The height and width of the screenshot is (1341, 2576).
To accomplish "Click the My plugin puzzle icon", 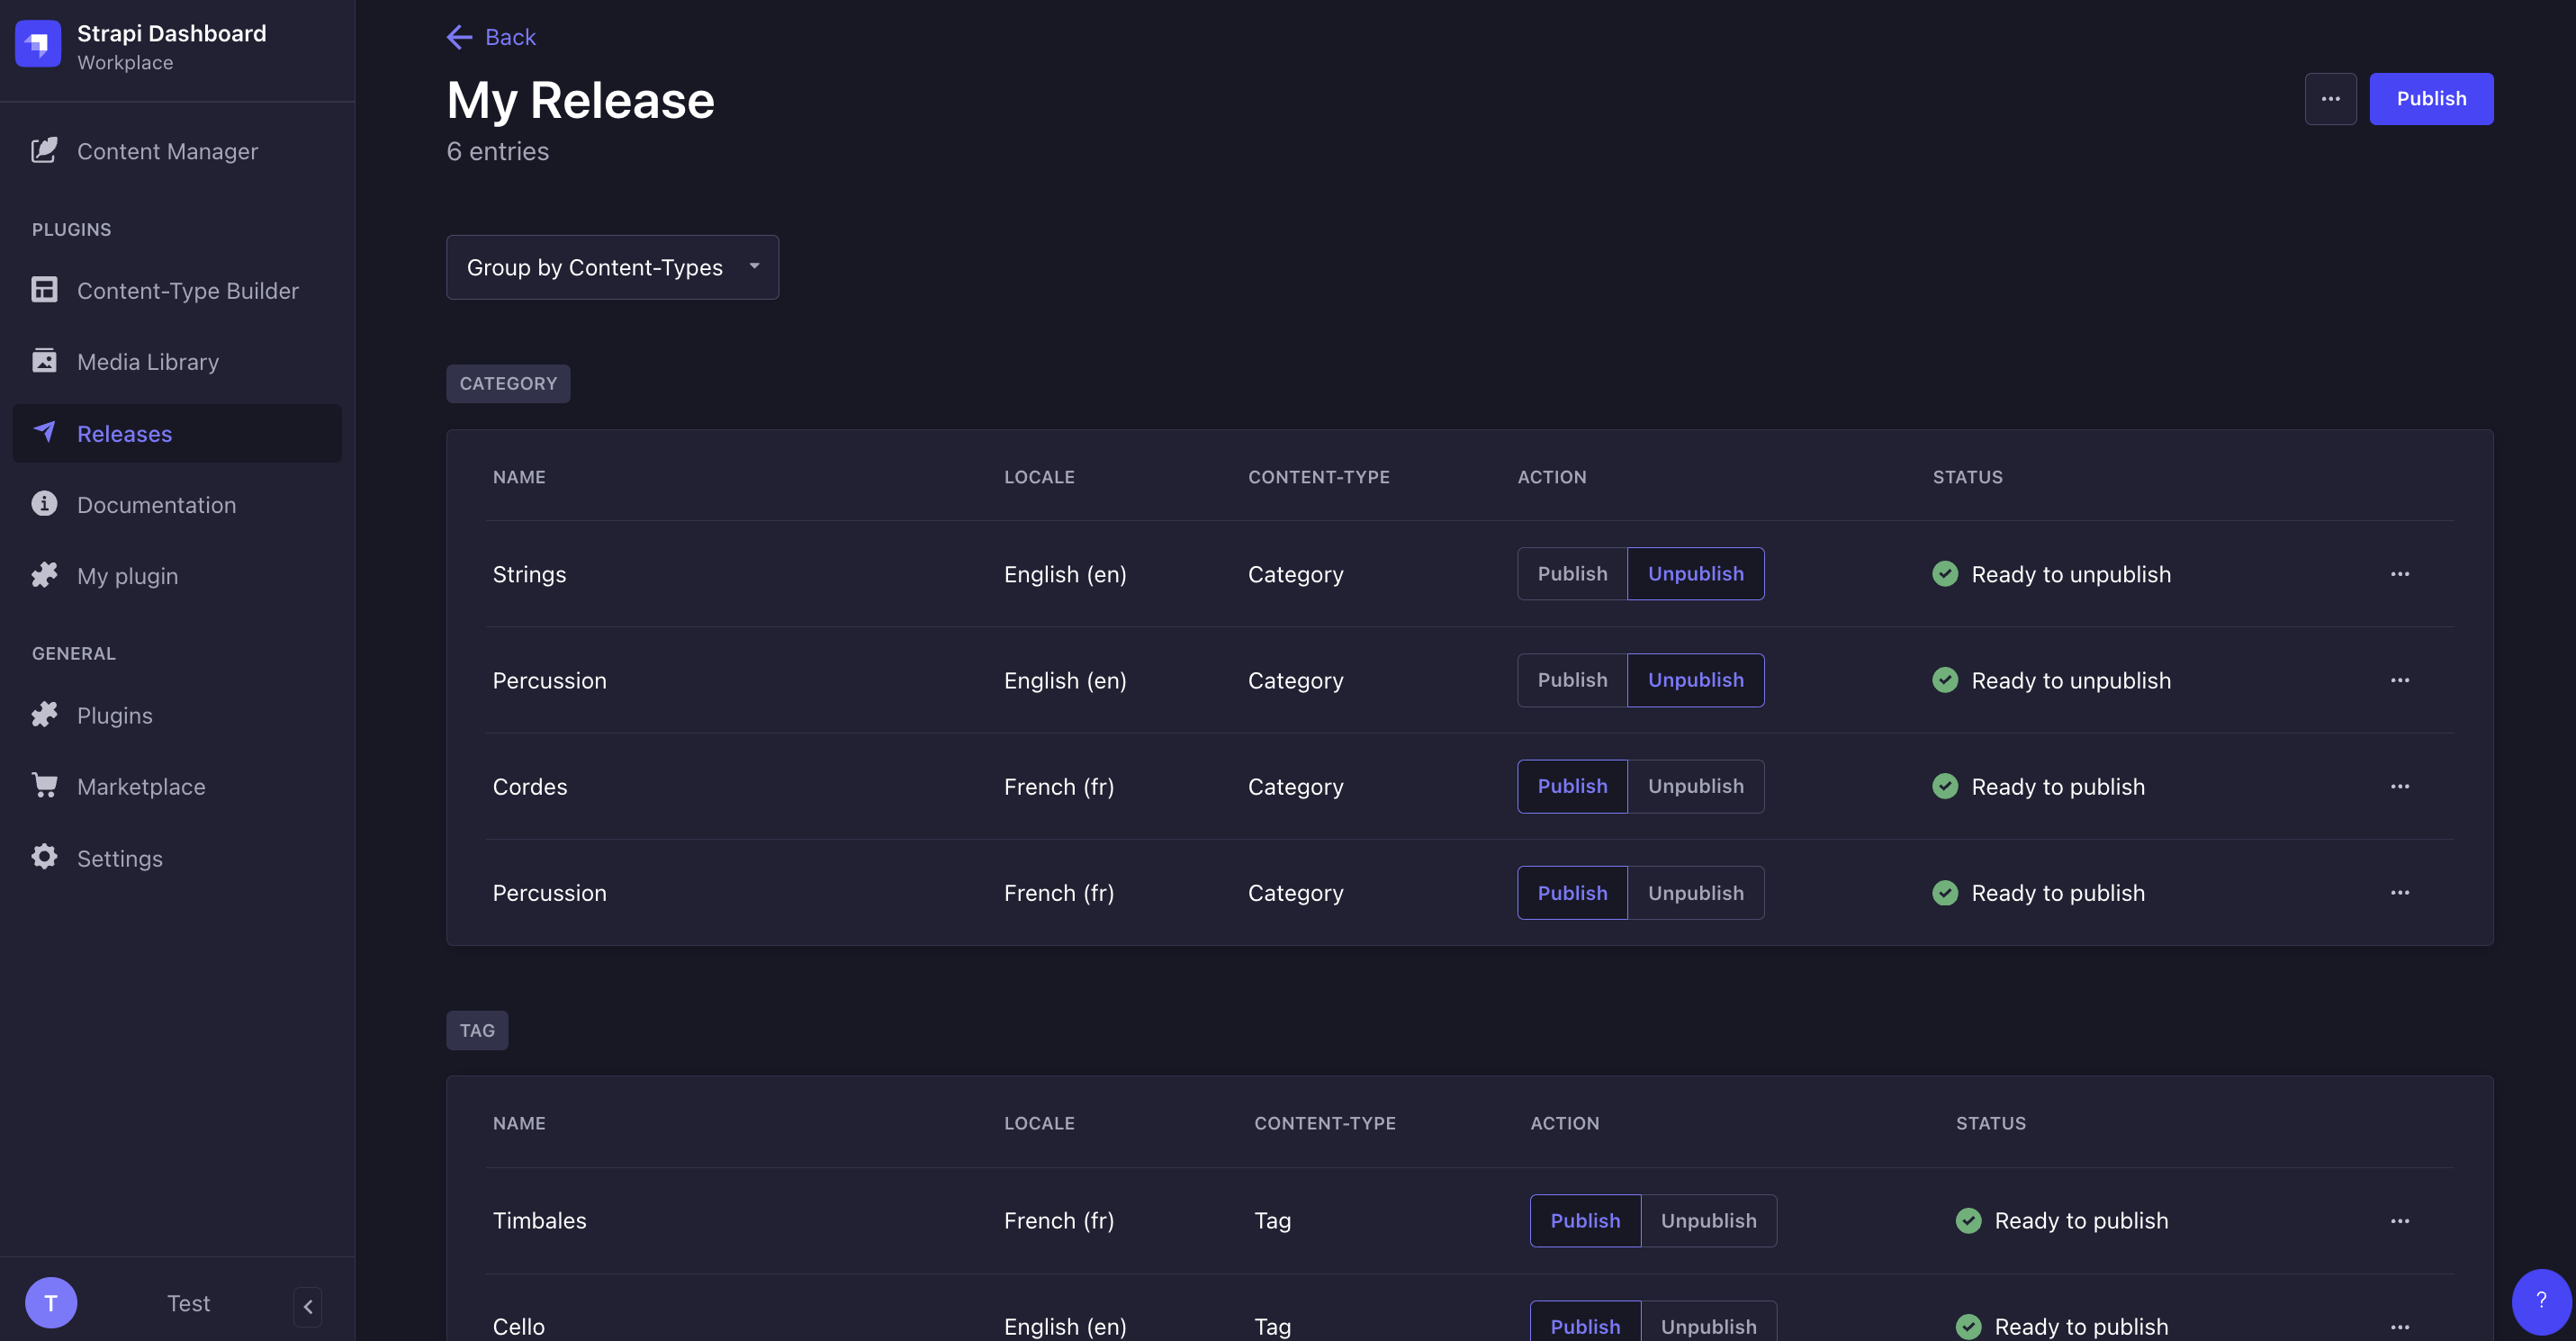I will (x=44, y=575).
